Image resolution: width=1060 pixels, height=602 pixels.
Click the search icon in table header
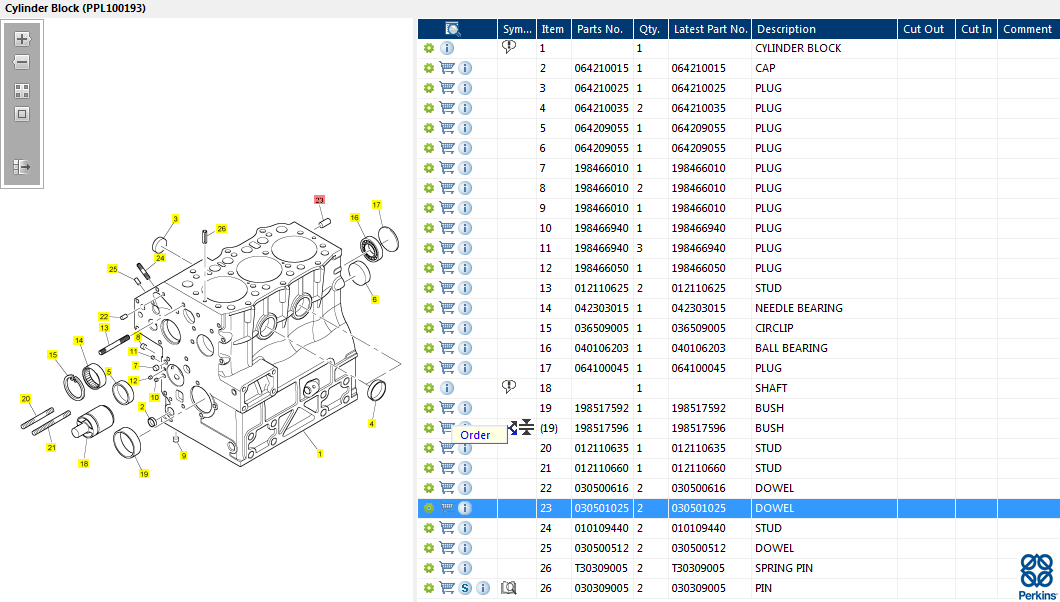pos(453,29)
